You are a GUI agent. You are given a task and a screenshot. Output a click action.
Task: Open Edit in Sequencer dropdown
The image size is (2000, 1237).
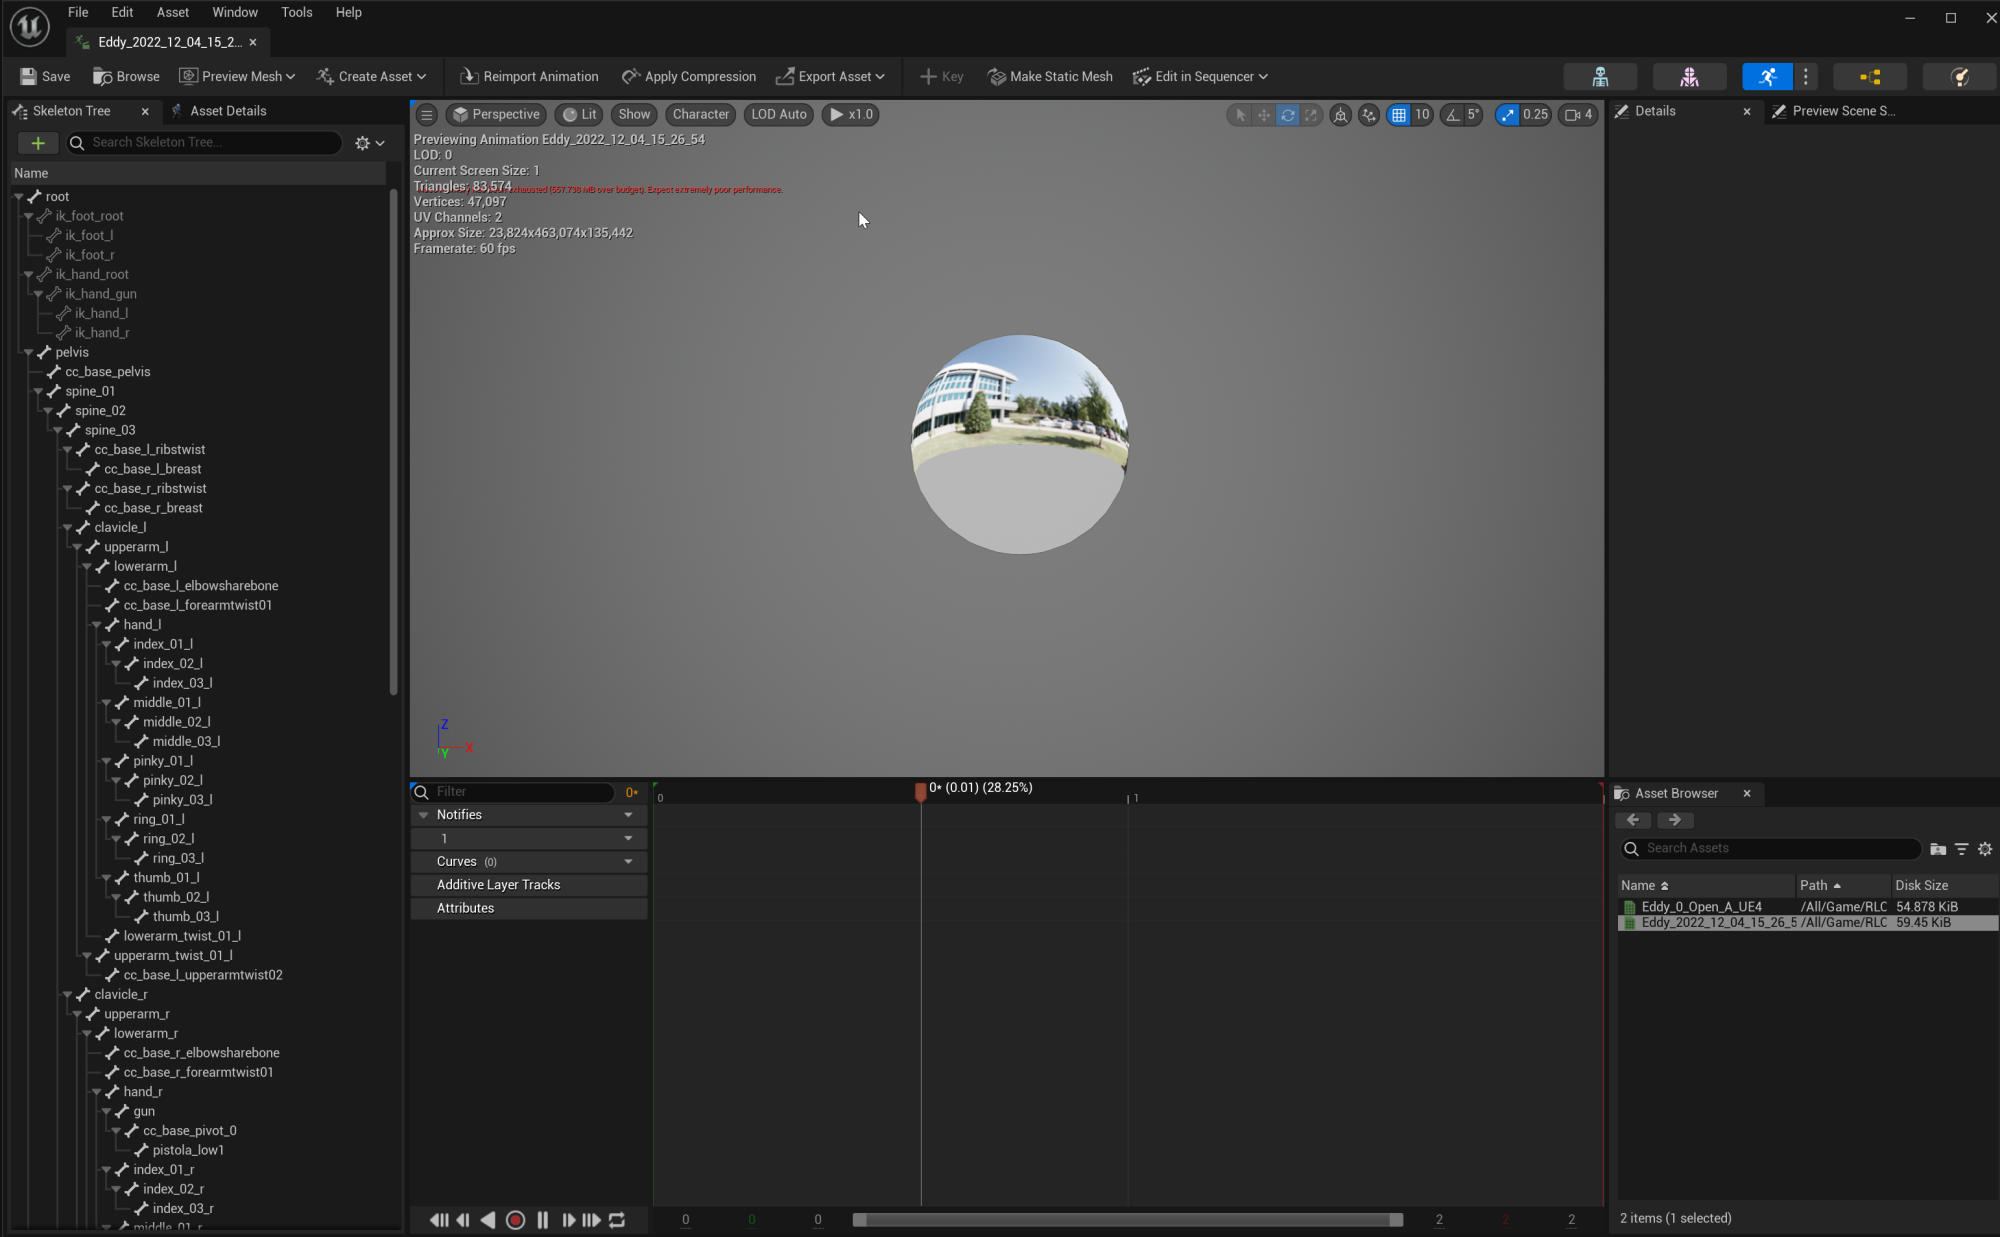[1200, 76]
